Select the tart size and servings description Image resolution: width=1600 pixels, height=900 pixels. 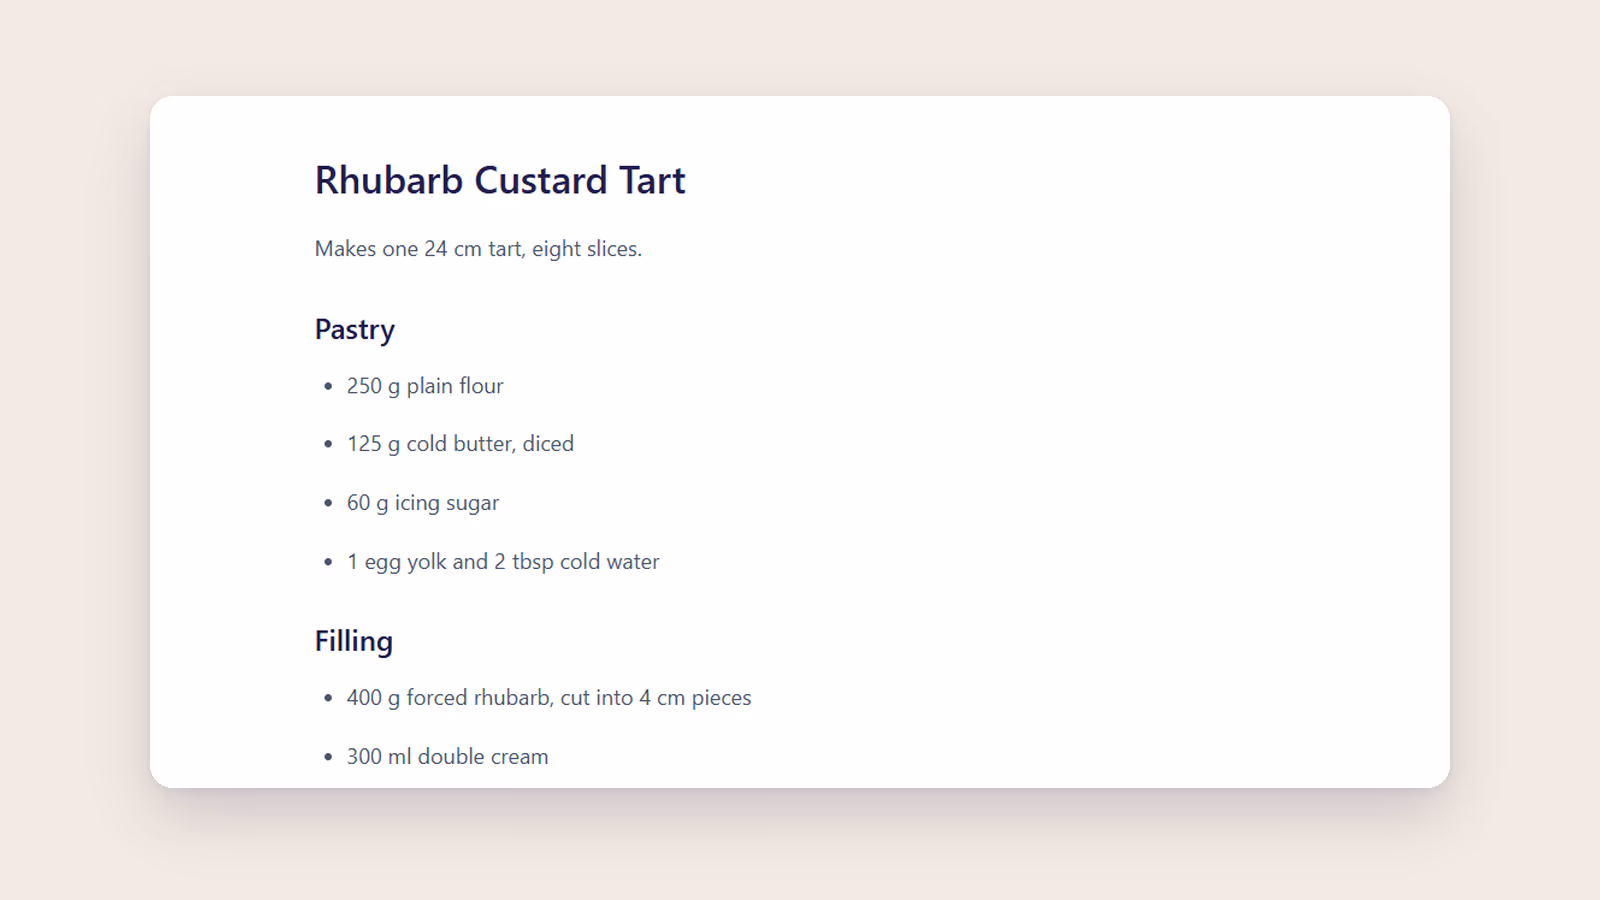pos(478,249)
